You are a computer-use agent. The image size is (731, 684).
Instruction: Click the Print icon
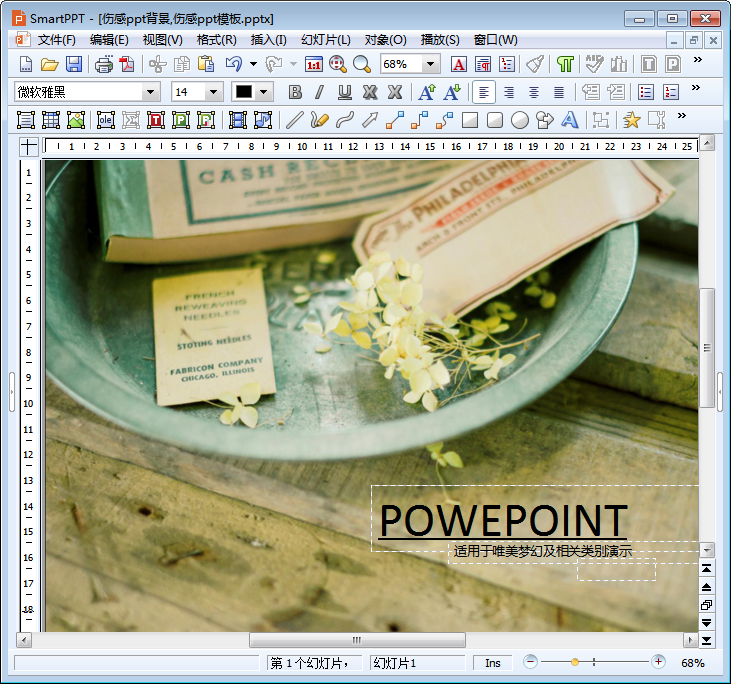coord(103,64)
